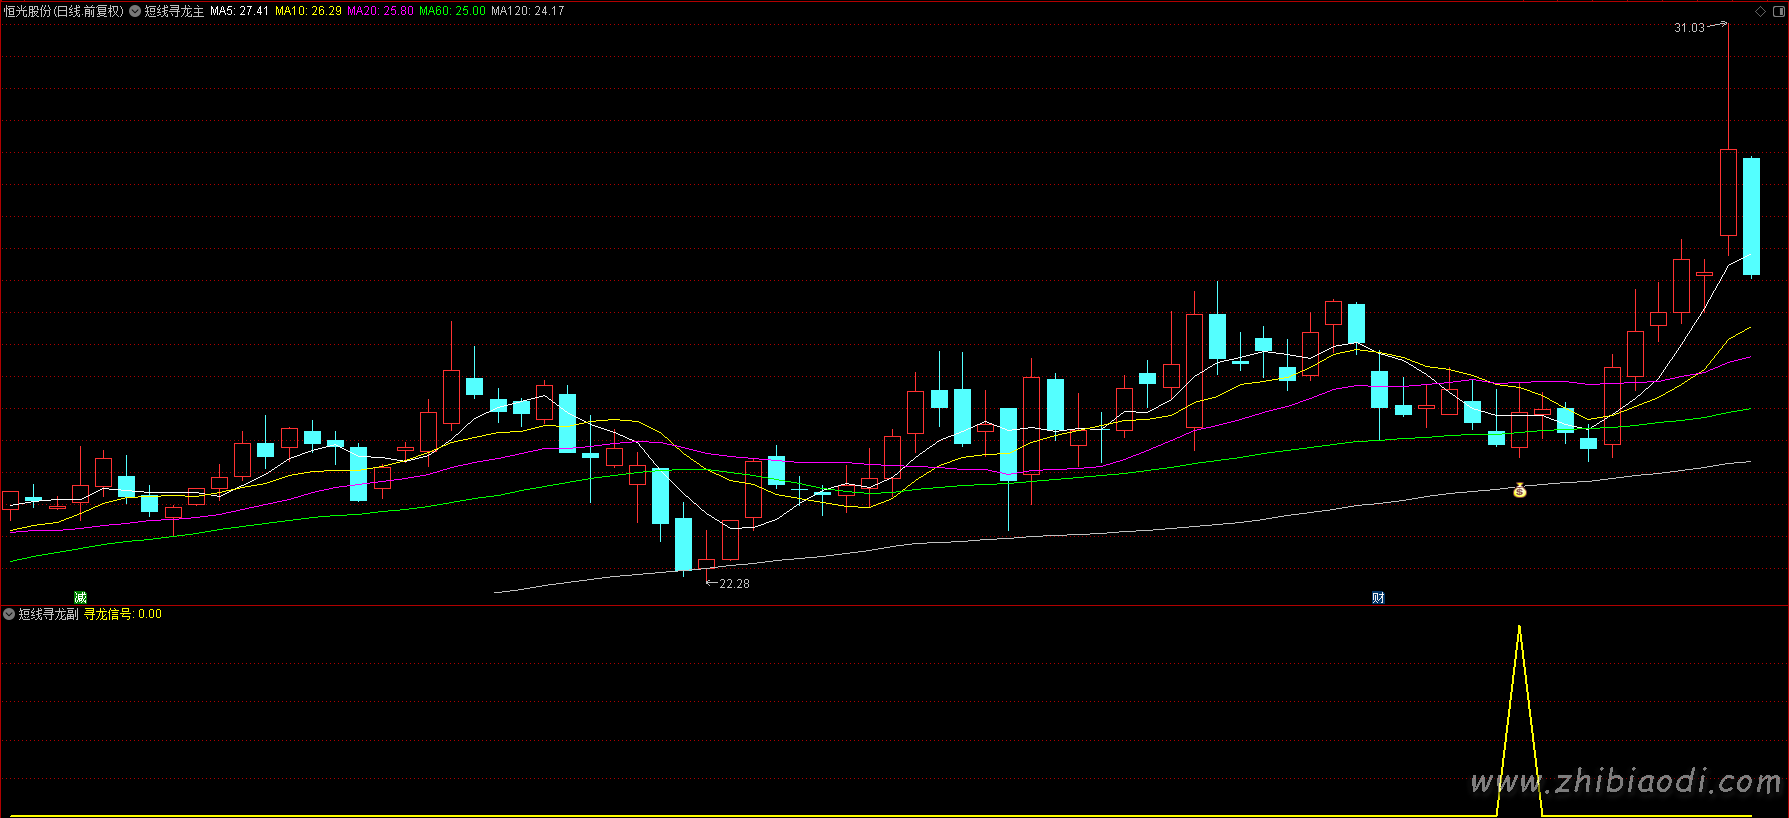Select the yellow MA10 label
Image resolution: width=1789 pixels, height=818 pixels.
tap(308, 11)
